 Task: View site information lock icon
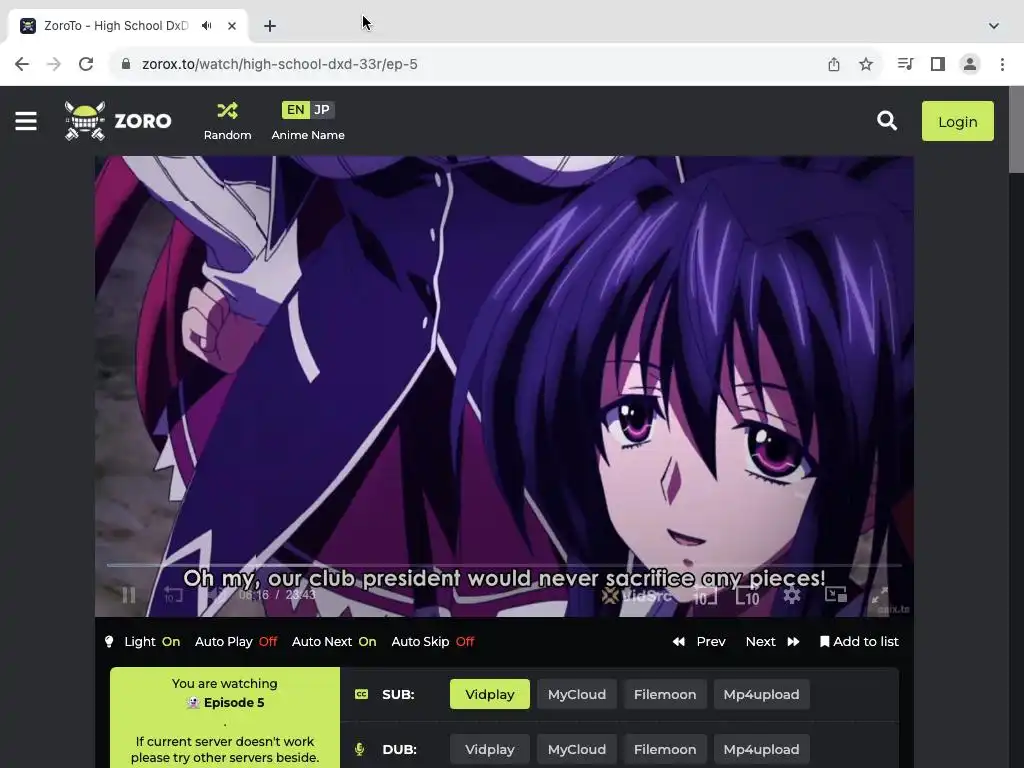(x=127, y=64)
